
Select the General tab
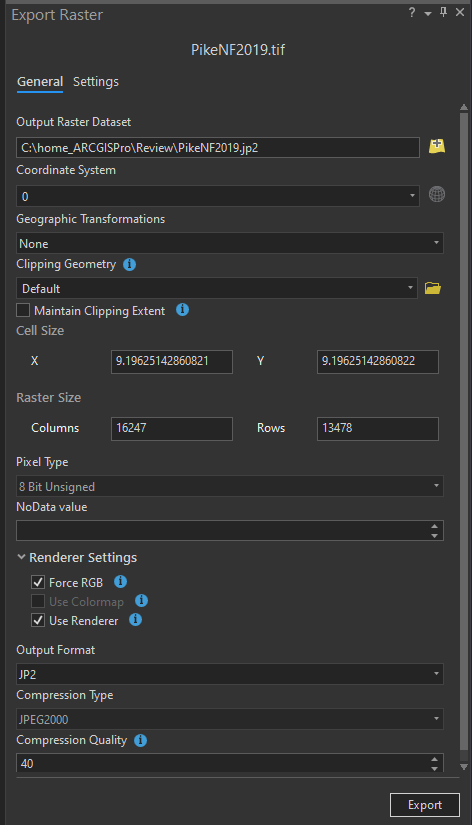click(x=40, y=82)
